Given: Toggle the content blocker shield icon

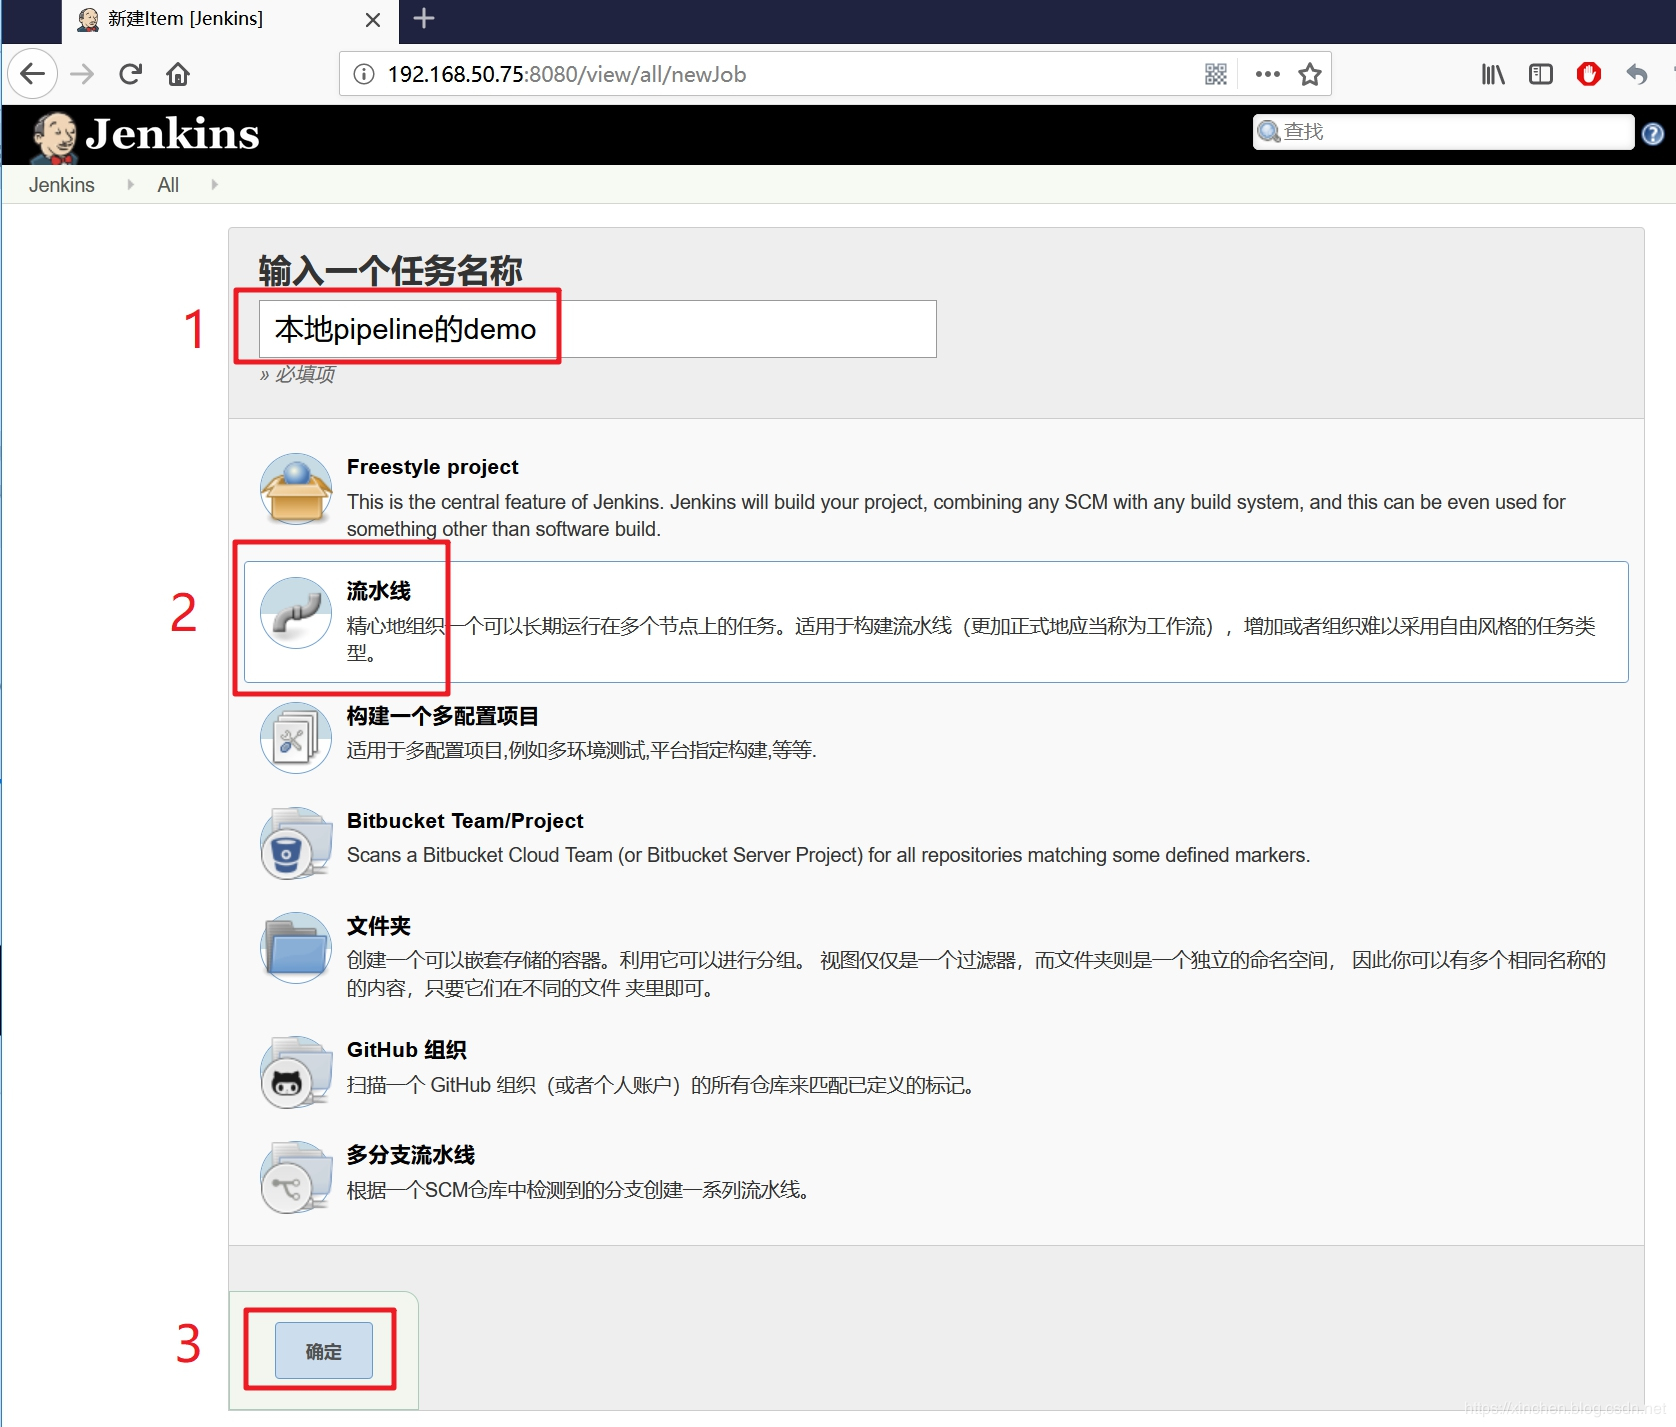Looking at the screenshot, I should pyautogui.click(x=1589, y=73).
